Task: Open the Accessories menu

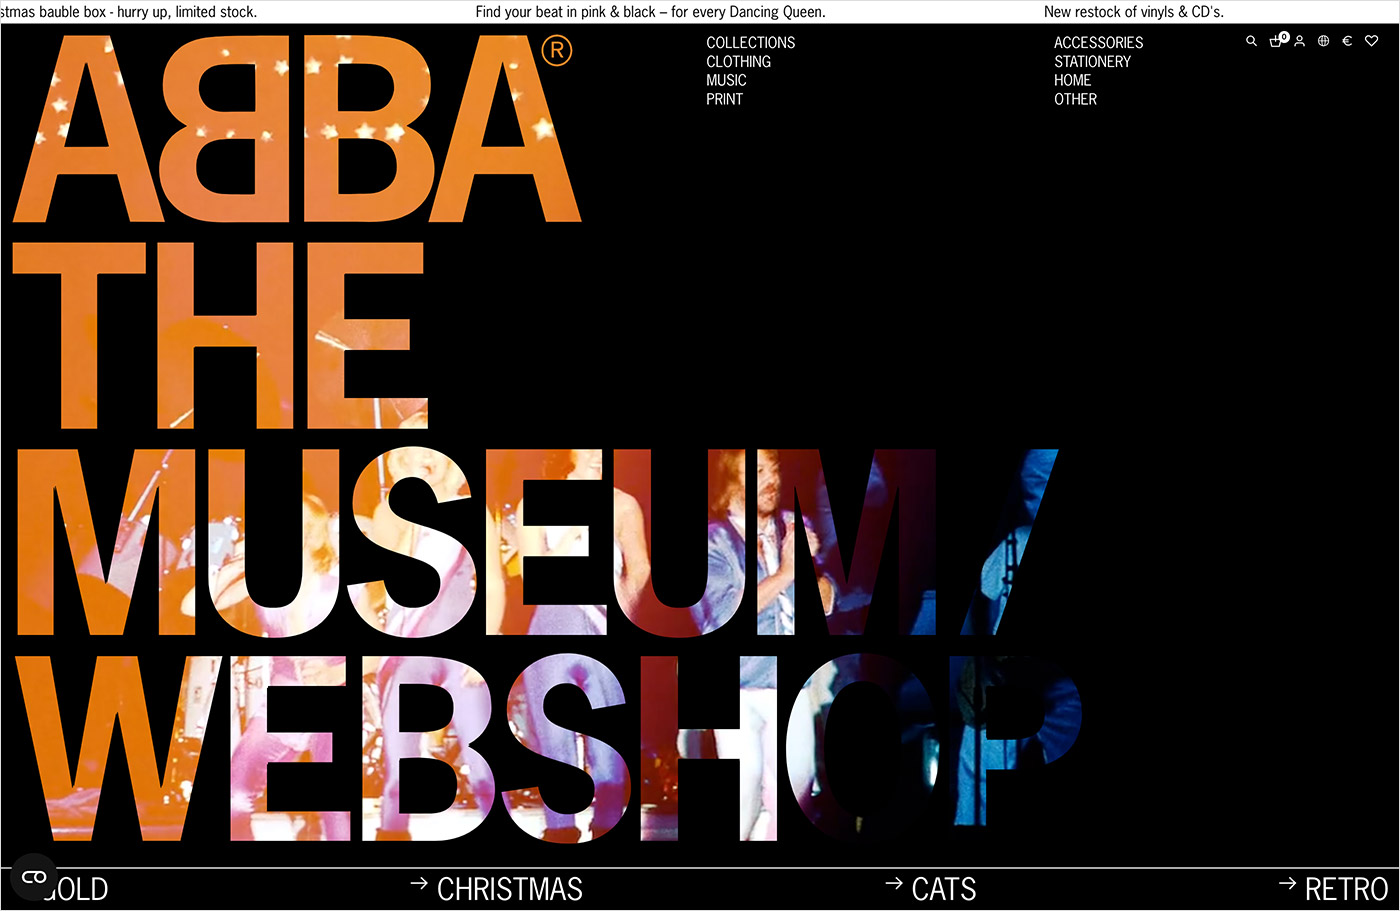Action: [x=1098, y=43]
